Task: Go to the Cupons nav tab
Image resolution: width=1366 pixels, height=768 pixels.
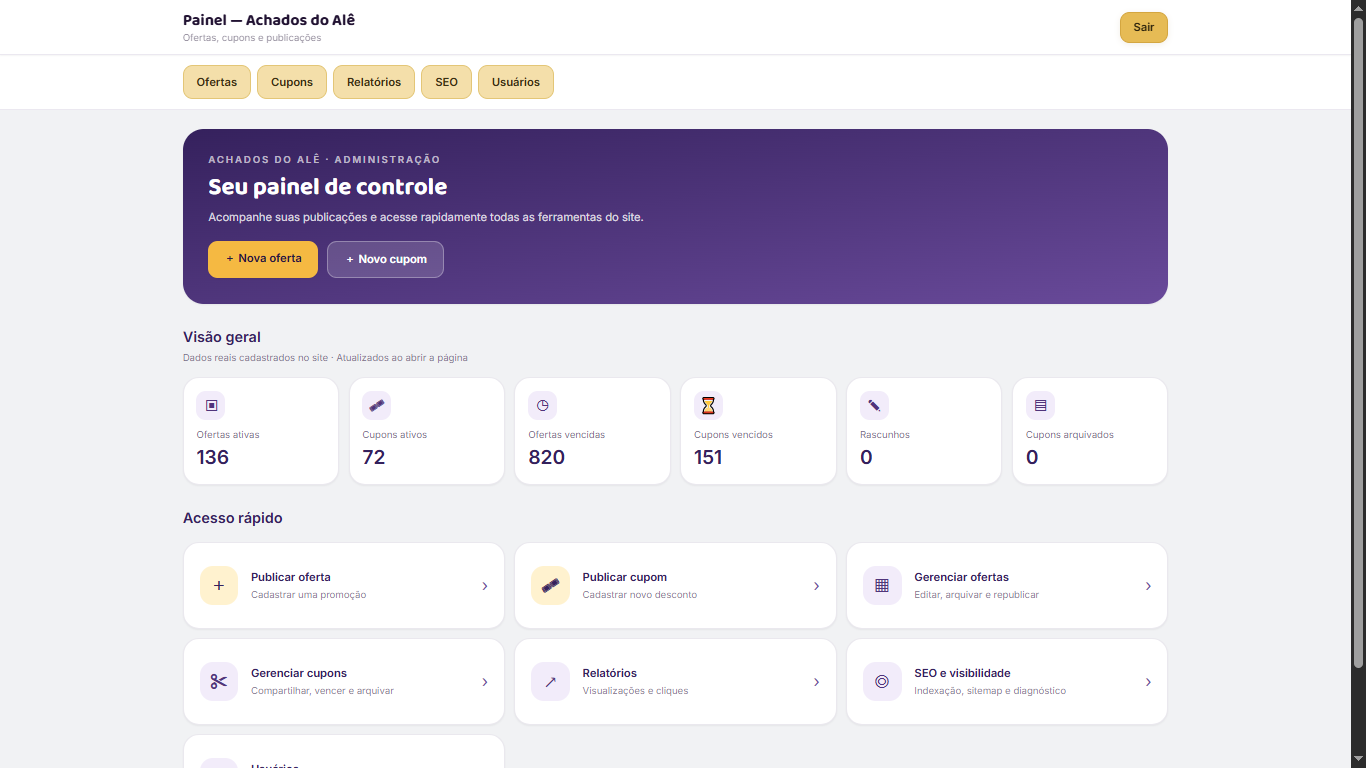Action: tap(292, 82)
